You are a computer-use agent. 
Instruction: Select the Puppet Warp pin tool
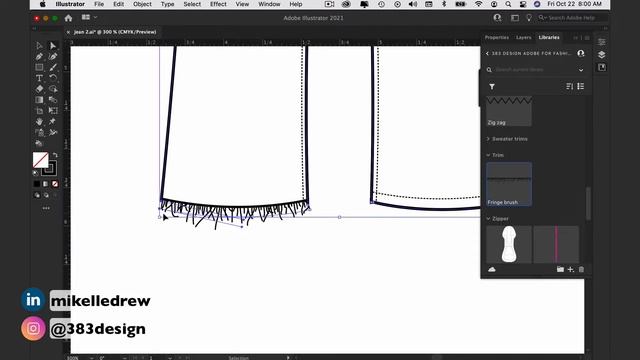click(x=53, y=122)
